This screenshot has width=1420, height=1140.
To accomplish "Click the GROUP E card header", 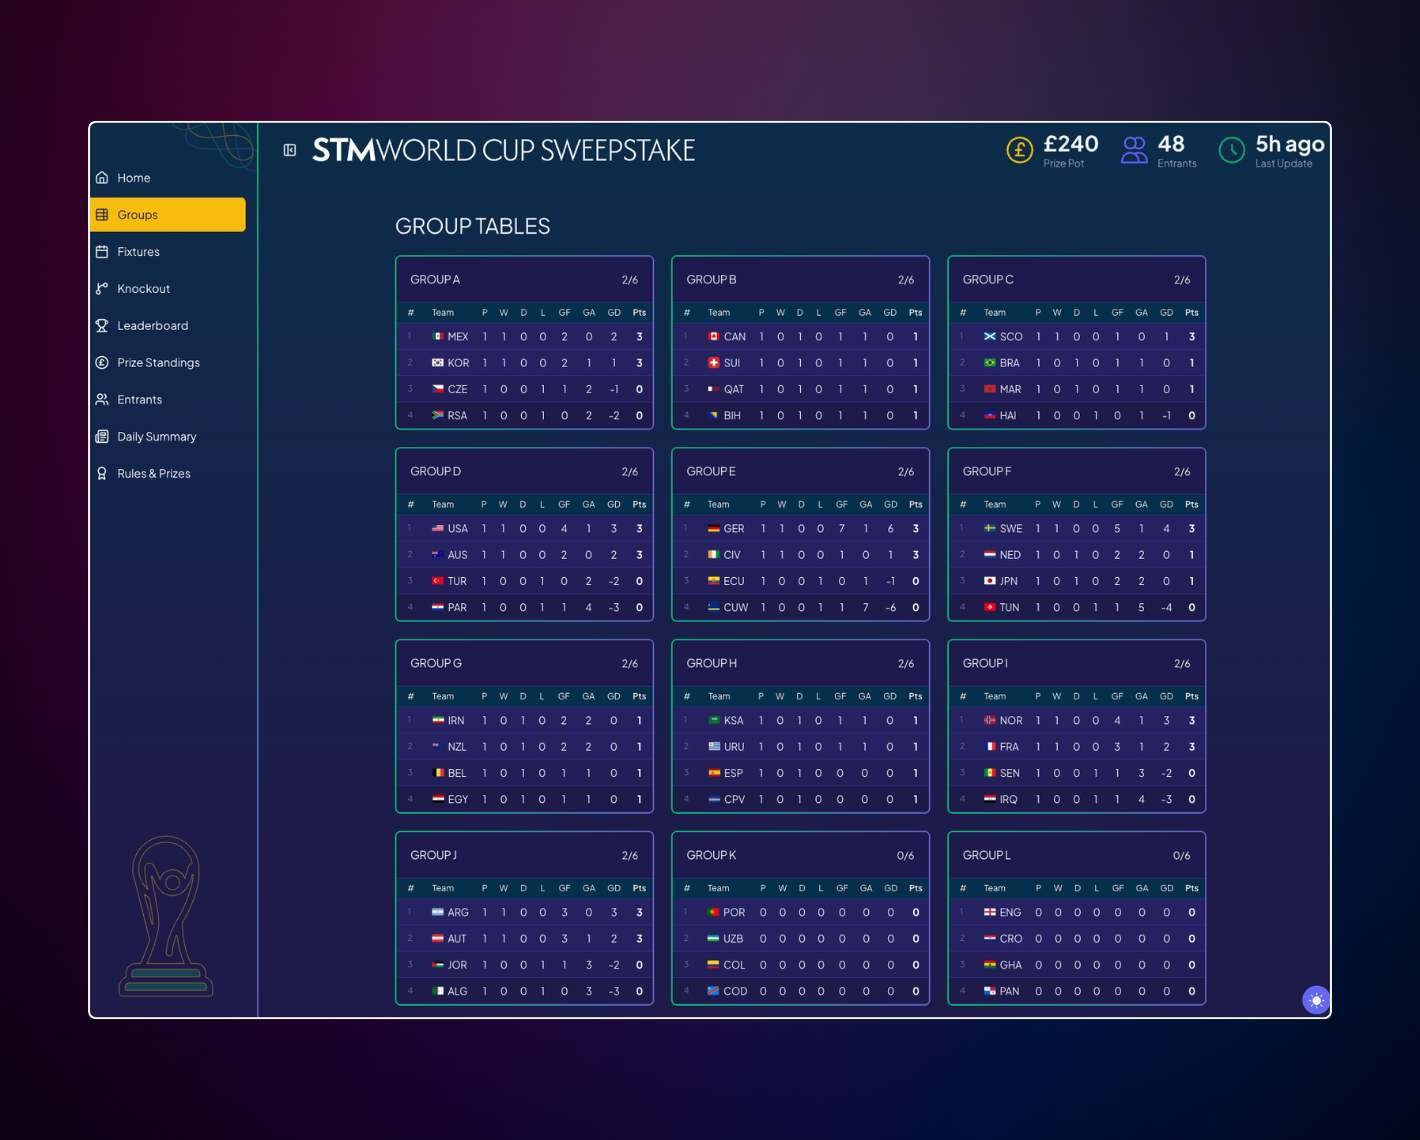I will point(800,472).
